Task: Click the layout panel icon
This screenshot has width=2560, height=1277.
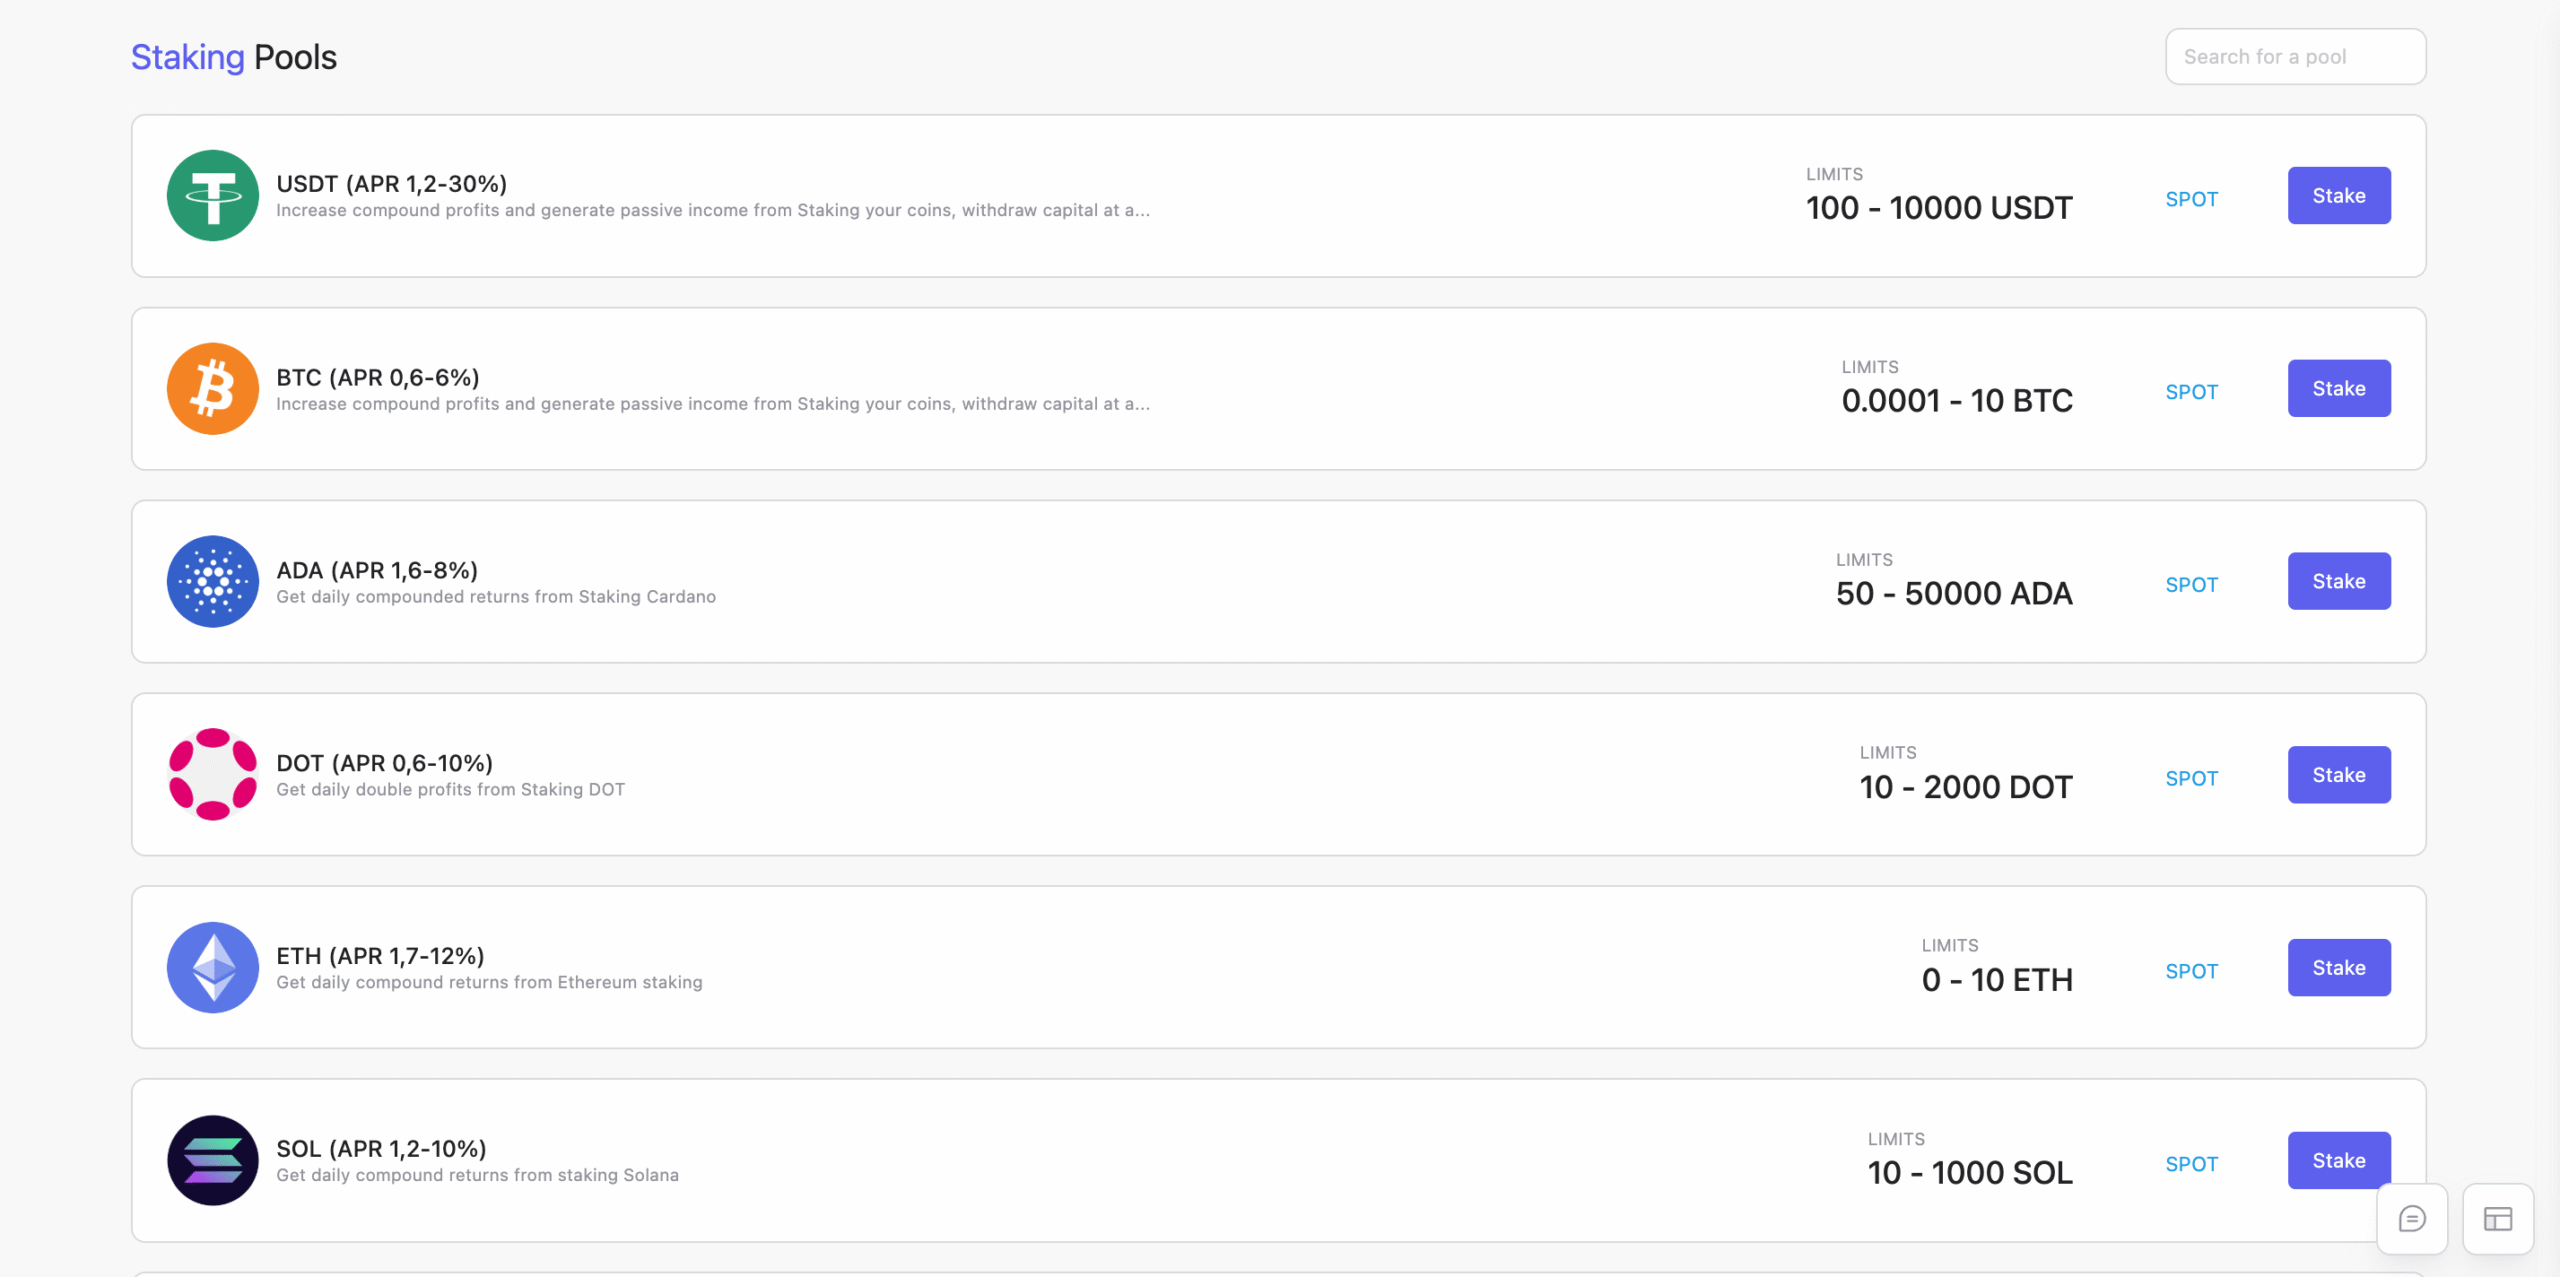Action: click(2497, 1218)
